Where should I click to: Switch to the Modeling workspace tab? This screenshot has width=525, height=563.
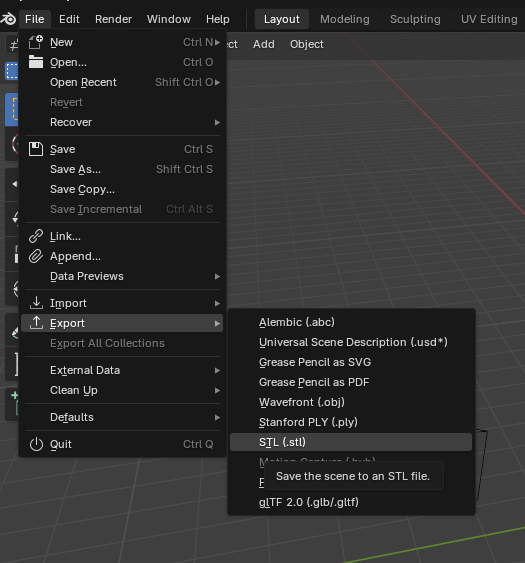(x=345, y=19)
